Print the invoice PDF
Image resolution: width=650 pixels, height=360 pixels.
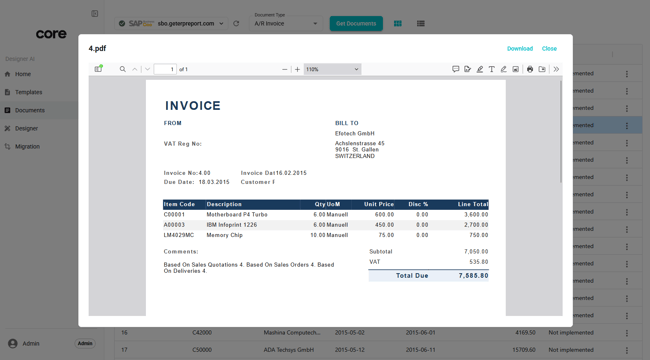530,69
